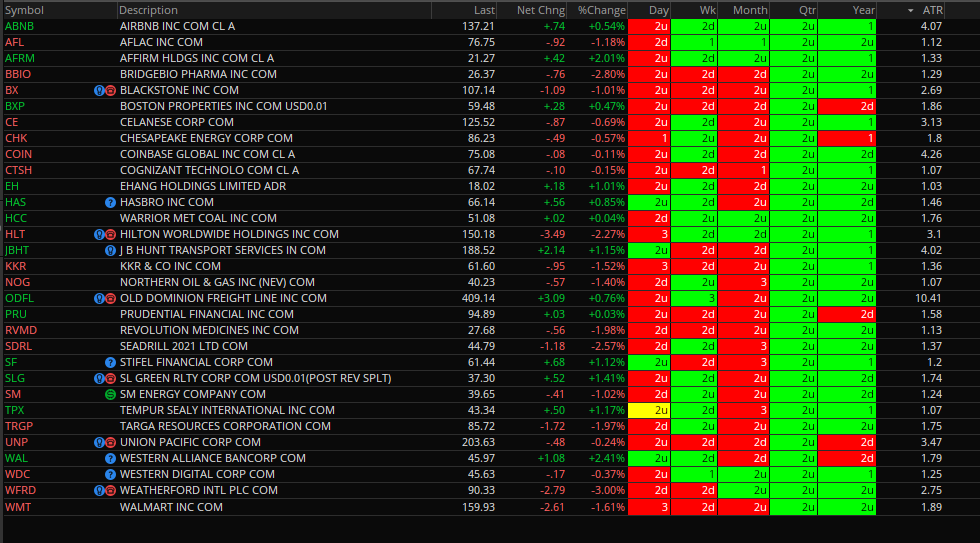Image resolution: width=980 pixels, height=543 pixels.
Task: Click JBHT last price 188.52
Action: pos(478,251)
